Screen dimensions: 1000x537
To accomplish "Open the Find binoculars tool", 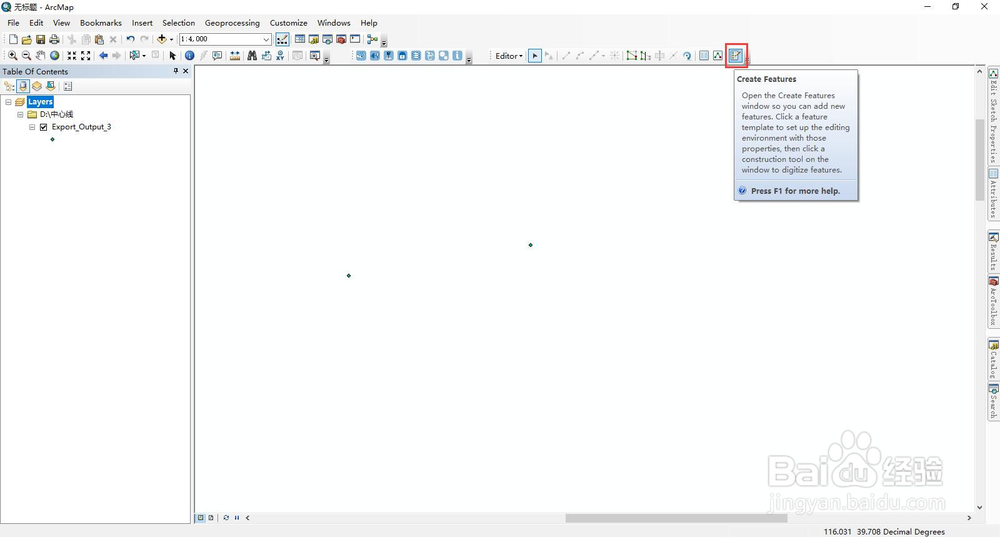I will coord(252,56).
